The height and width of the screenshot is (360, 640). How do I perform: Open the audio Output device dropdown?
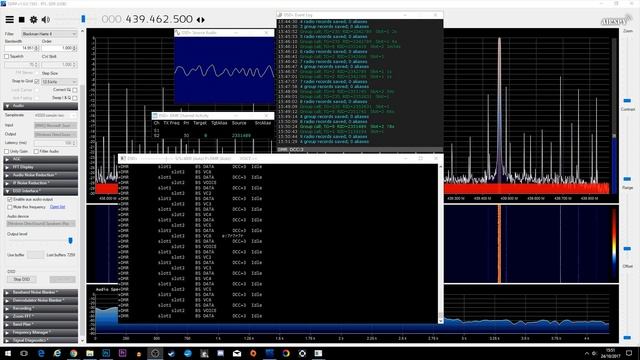55,134
